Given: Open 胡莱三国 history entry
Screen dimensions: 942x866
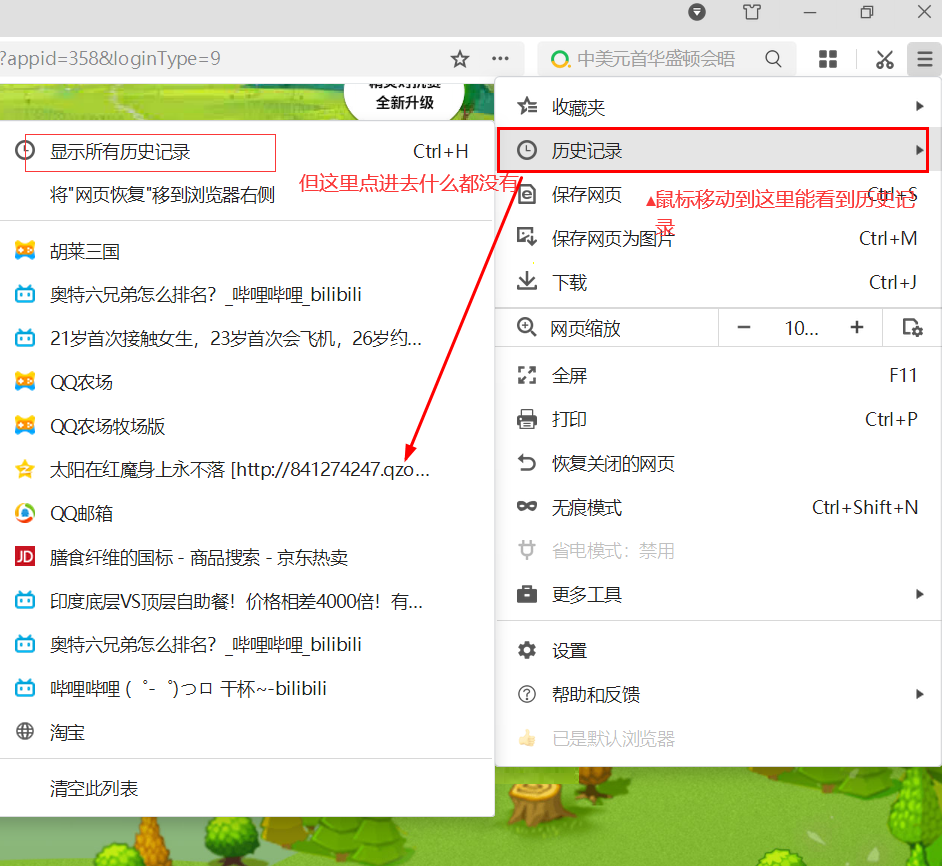Looking at the screenshot, I should tap(246, 251).
